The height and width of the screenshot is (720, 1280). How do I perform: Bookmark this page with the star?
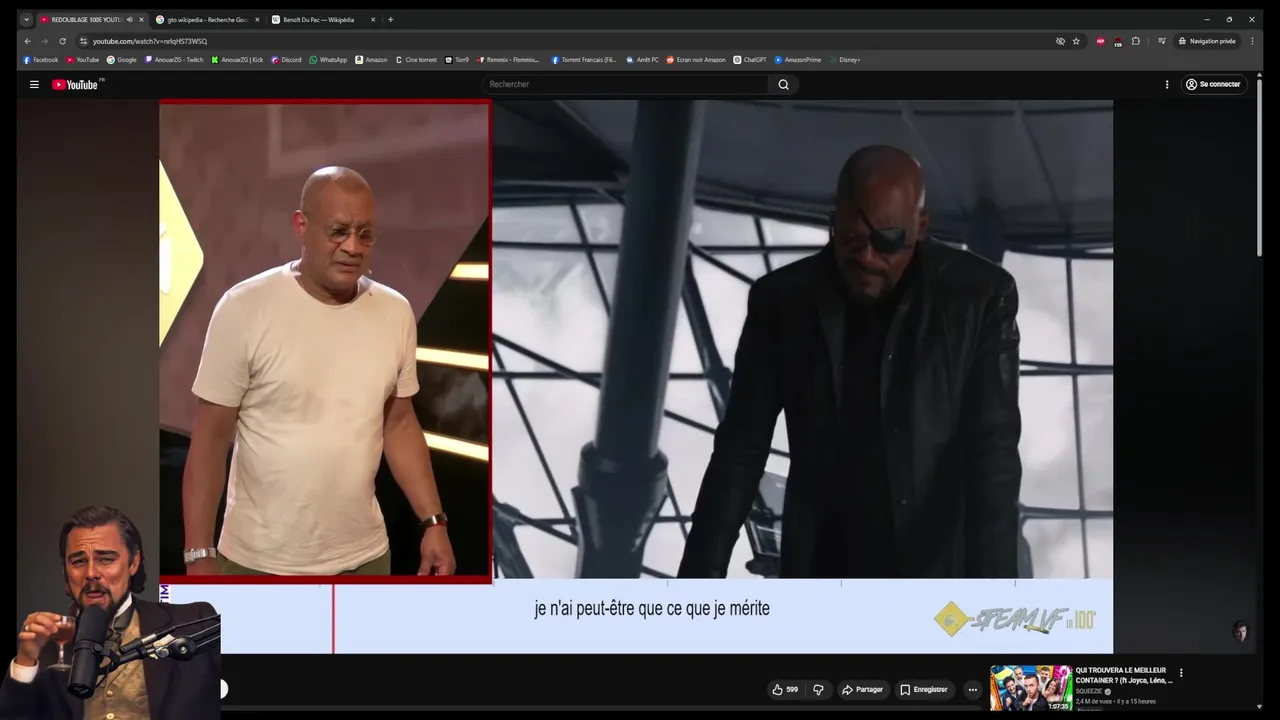pos(1076,41)
